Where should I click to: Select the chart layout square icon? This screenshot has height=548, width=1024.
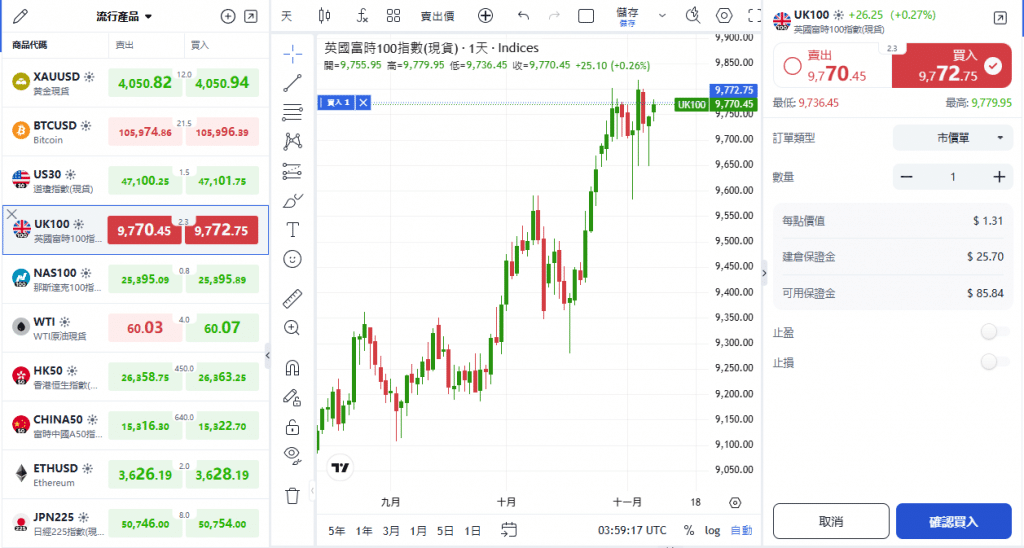(586, 16)
